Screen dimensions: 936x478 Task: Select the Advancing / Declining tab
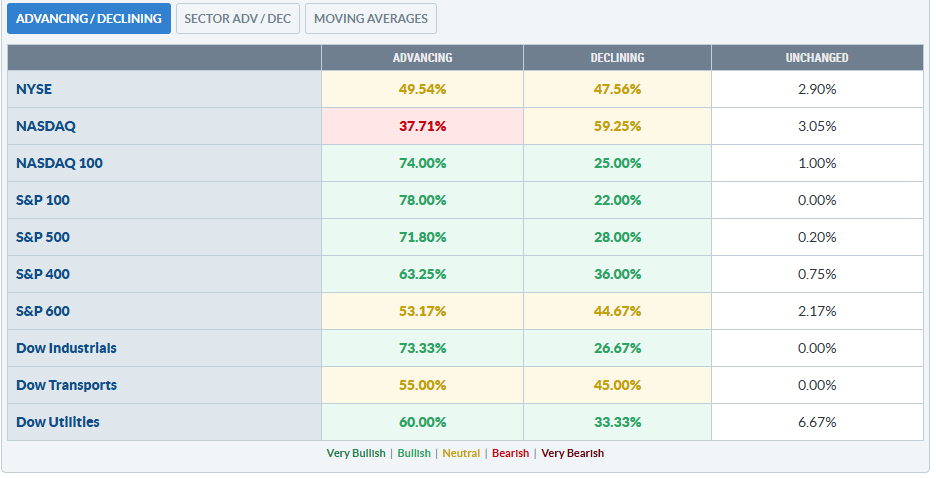tap(89, 18)
